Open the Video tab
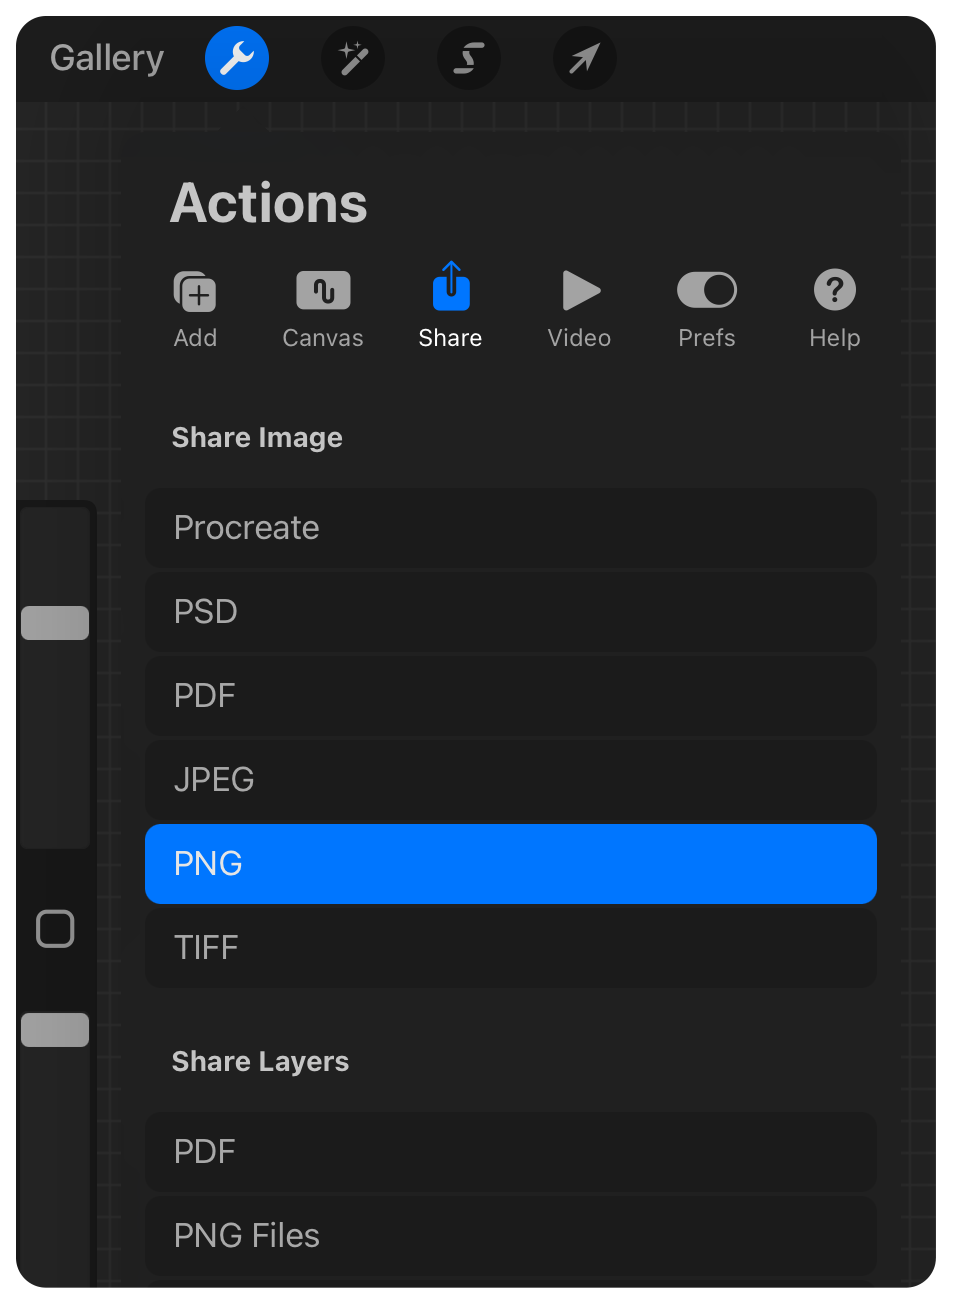This screenshot has width=958, height=1312. click(579, 309)
